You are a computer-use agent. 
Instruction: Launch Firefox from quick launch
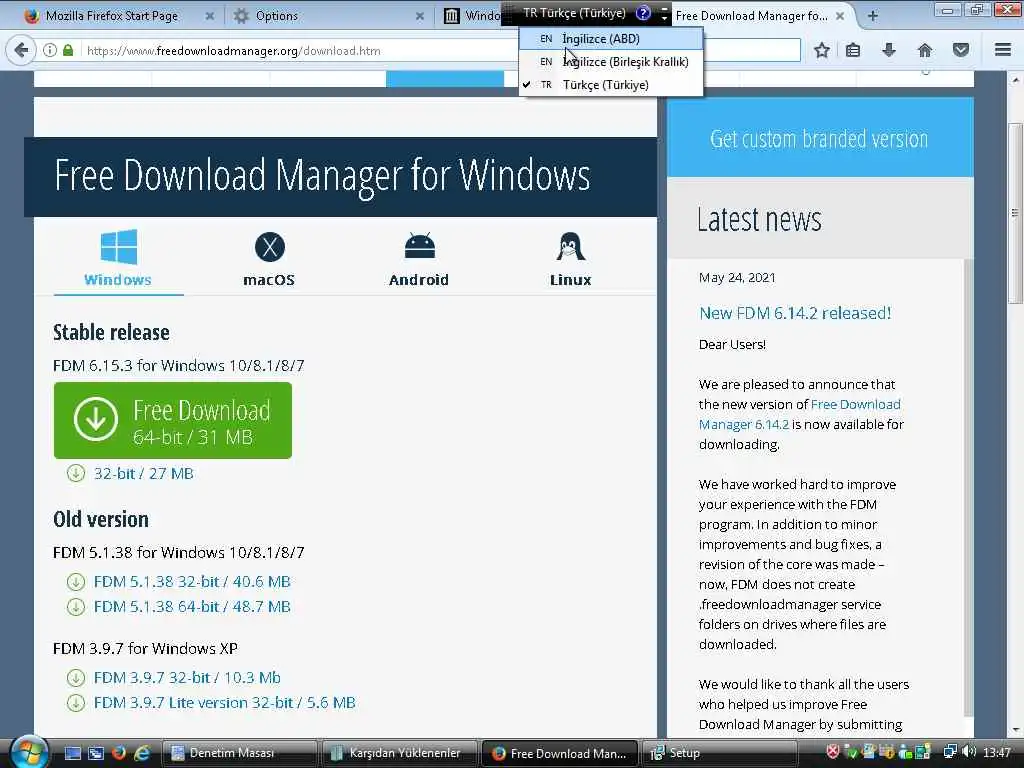[119, 753]
